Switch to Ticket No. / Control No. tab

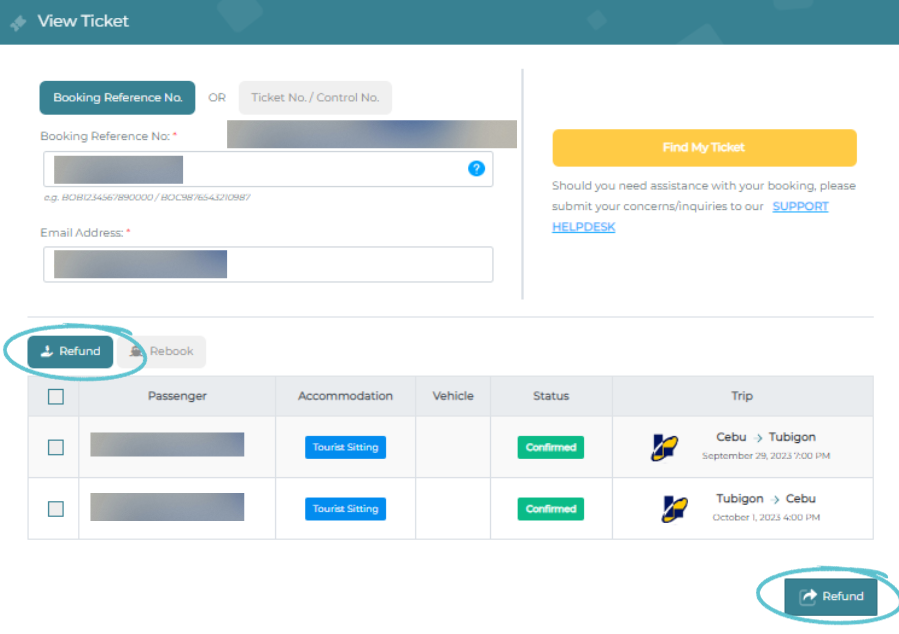315,98
